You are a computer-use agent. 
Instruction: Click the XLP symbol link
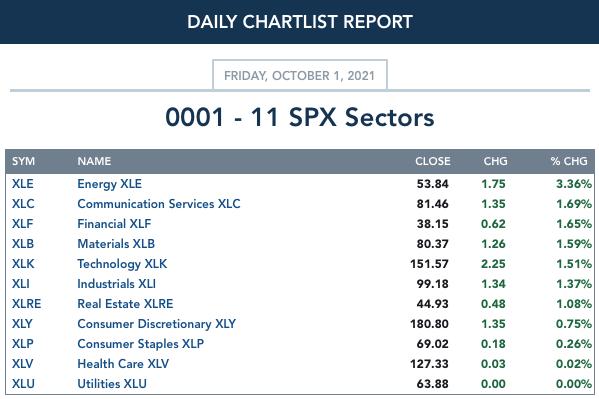pos(23,344)
